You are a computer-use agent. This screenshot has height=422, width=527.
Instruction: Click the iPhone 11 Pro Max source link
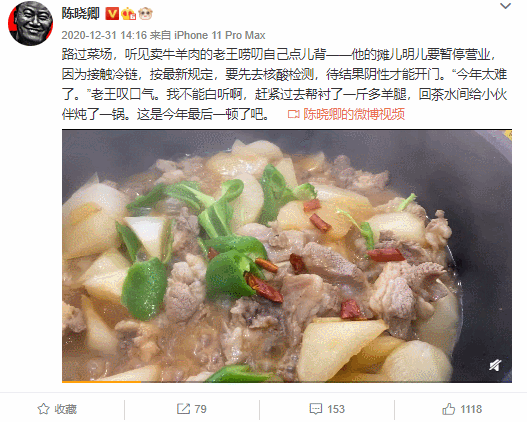tap(220, 35)
